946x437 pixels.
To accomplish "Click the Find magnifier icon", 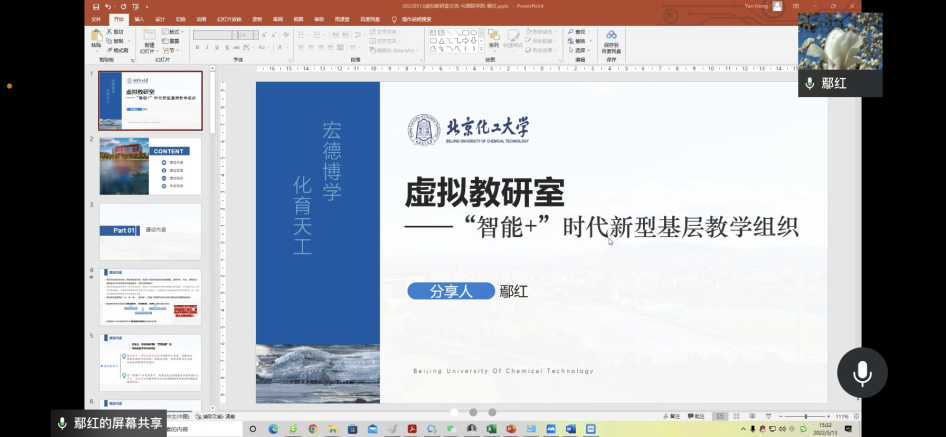I will coord(571,31).
